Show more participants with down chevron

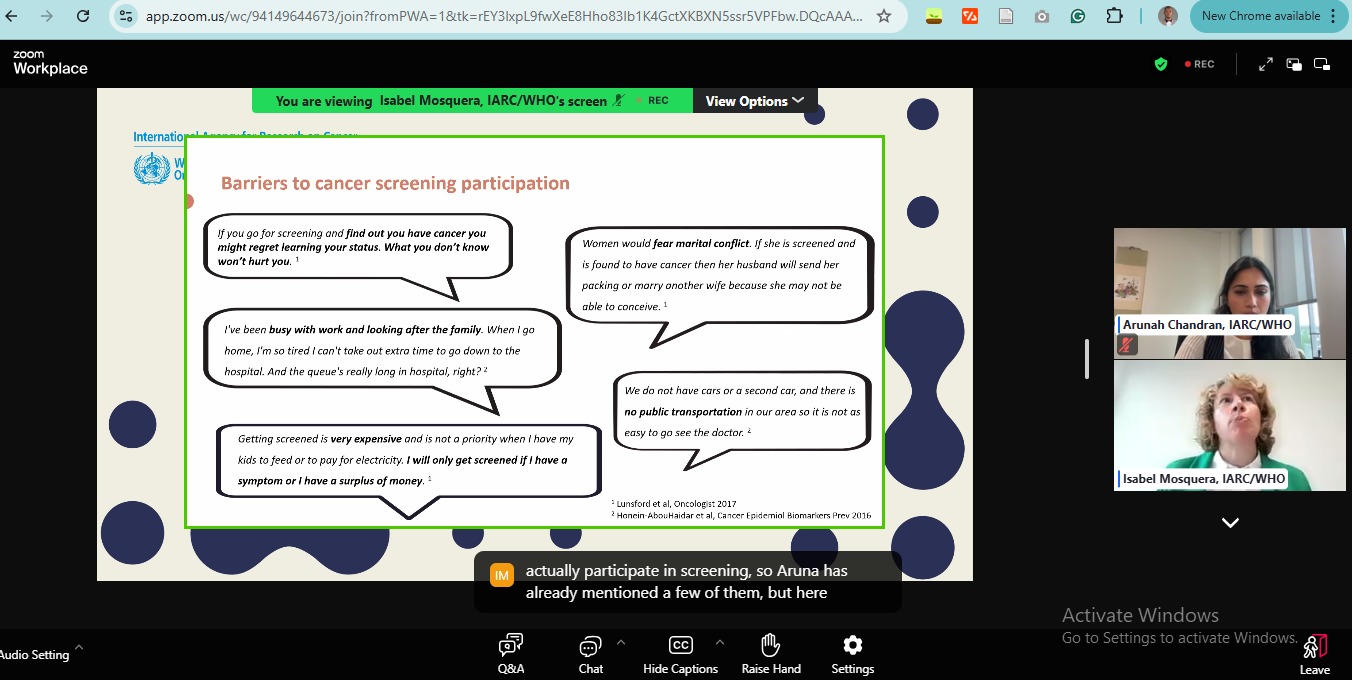coord(1230,522)
